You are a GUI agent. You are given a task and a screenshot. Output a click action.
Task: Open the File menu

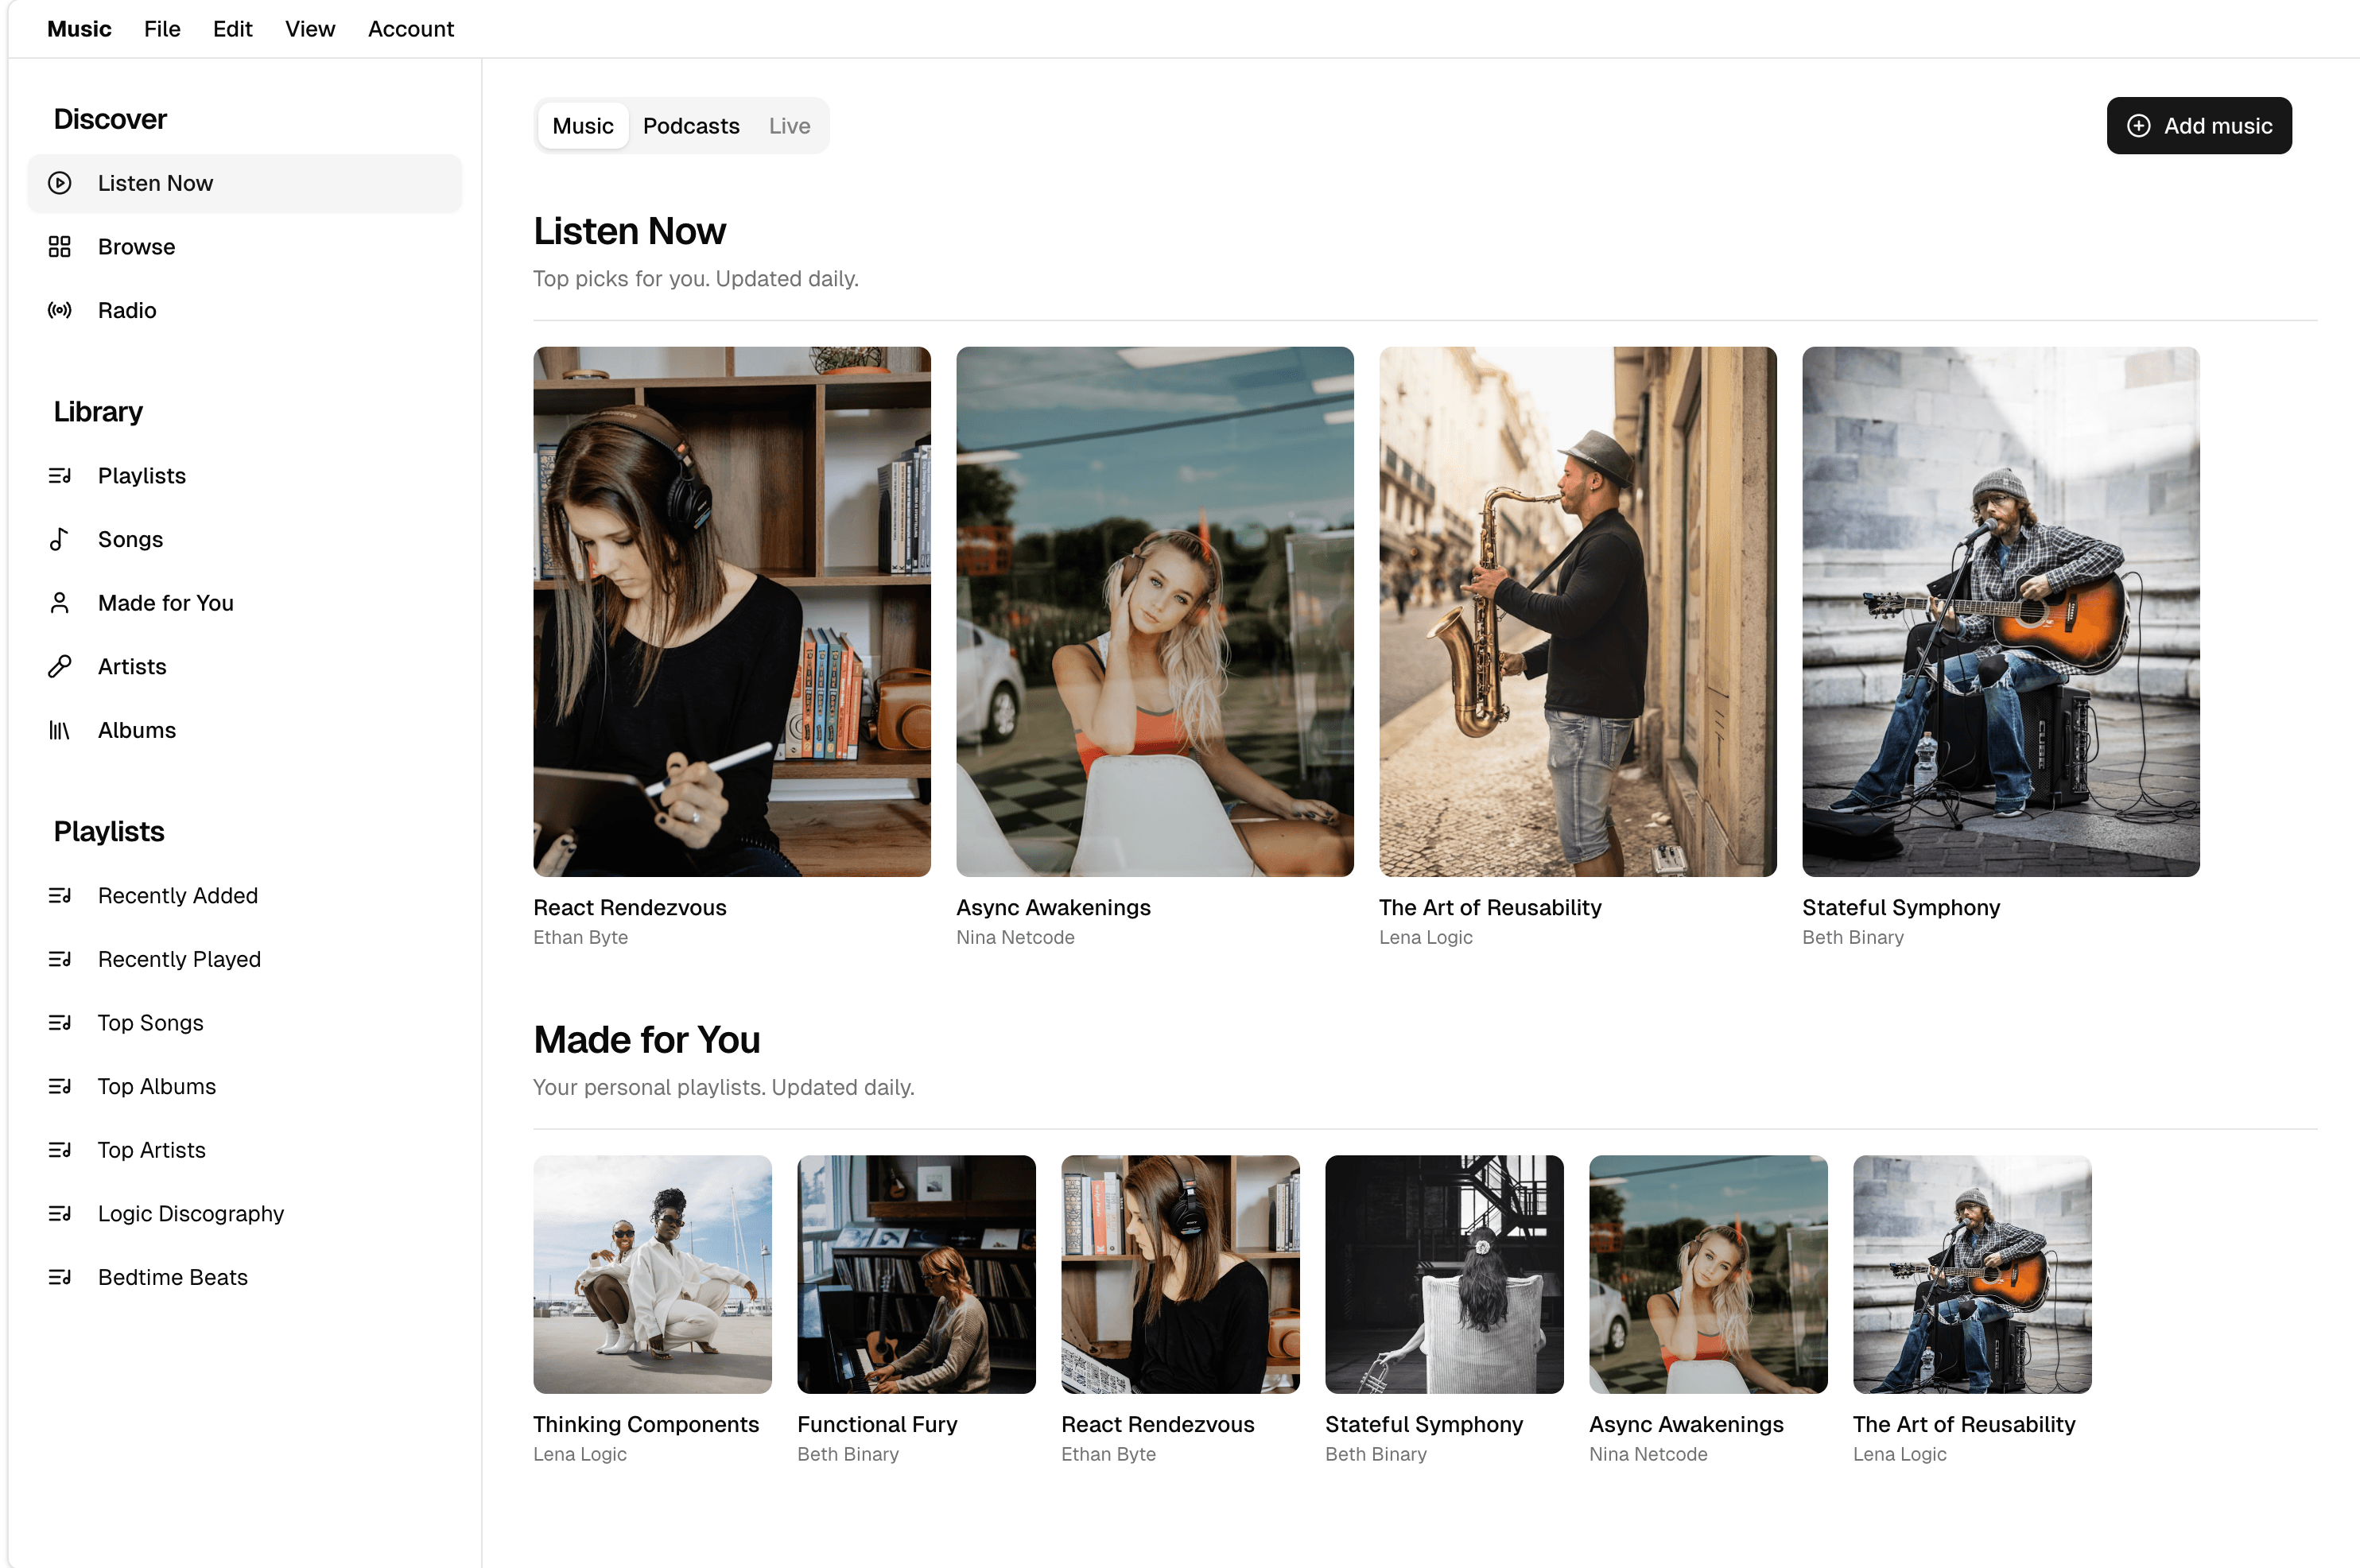tap(162, 29)
